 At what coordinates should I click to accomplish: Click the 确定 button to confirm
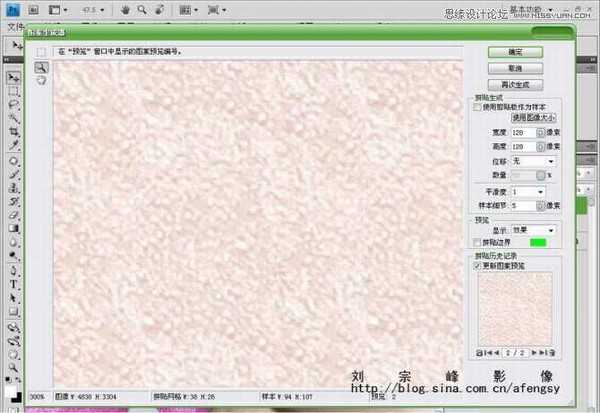coord(515,51)
